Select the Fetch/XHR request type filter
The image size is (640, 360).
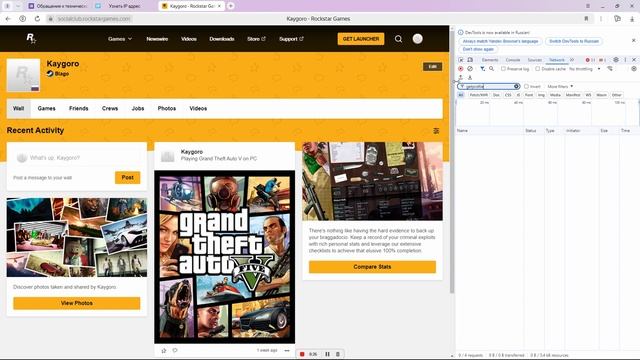pos(478,95)
